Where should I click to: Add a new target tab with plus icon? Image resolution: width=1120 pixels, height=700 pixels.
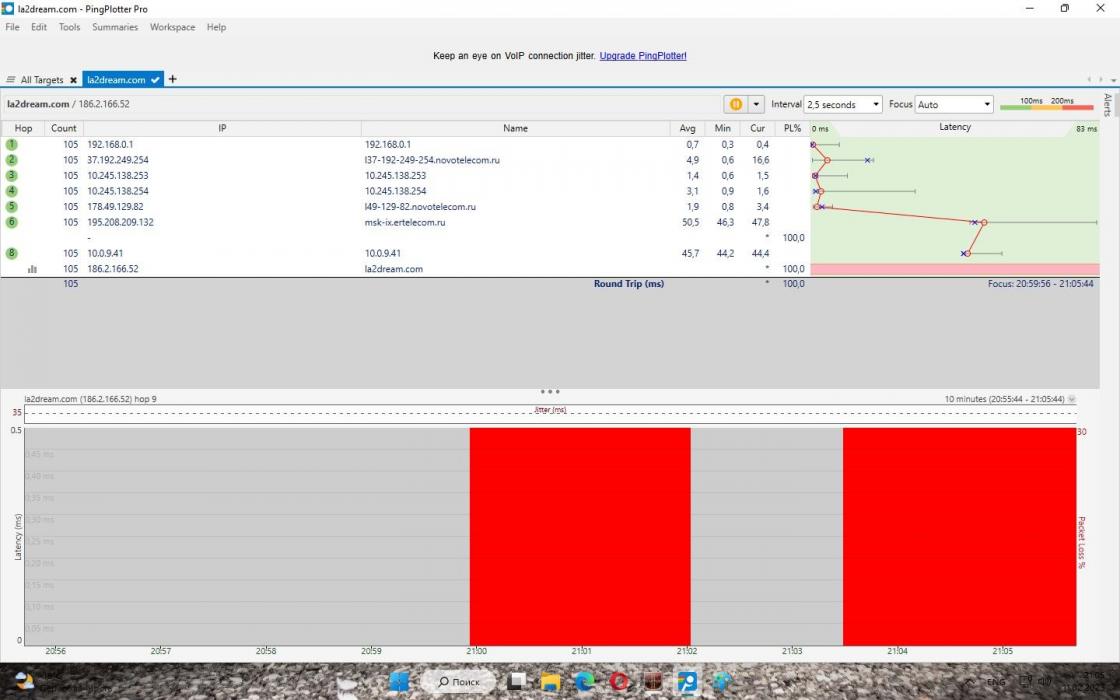(172, 79)
